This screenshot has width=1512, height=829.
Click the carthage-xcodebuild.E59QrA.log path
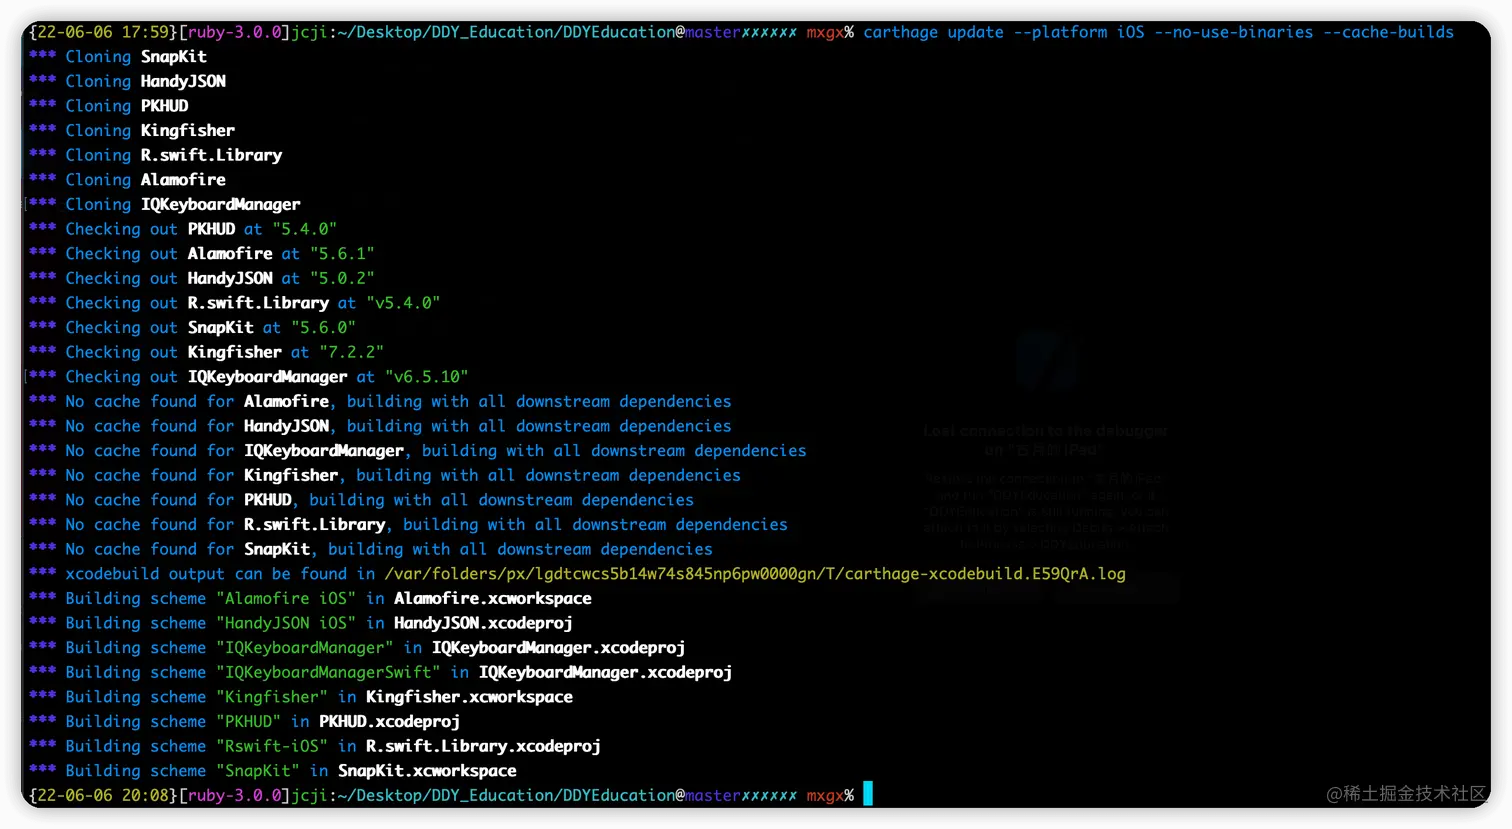tap(755, 574)
